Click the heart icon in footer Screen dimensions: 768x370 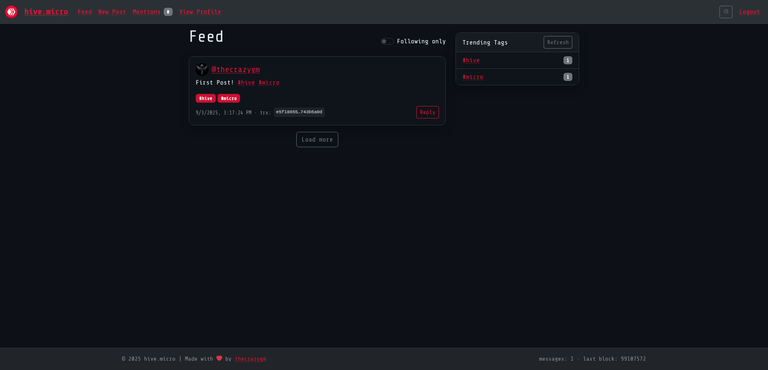coord(219,358)
